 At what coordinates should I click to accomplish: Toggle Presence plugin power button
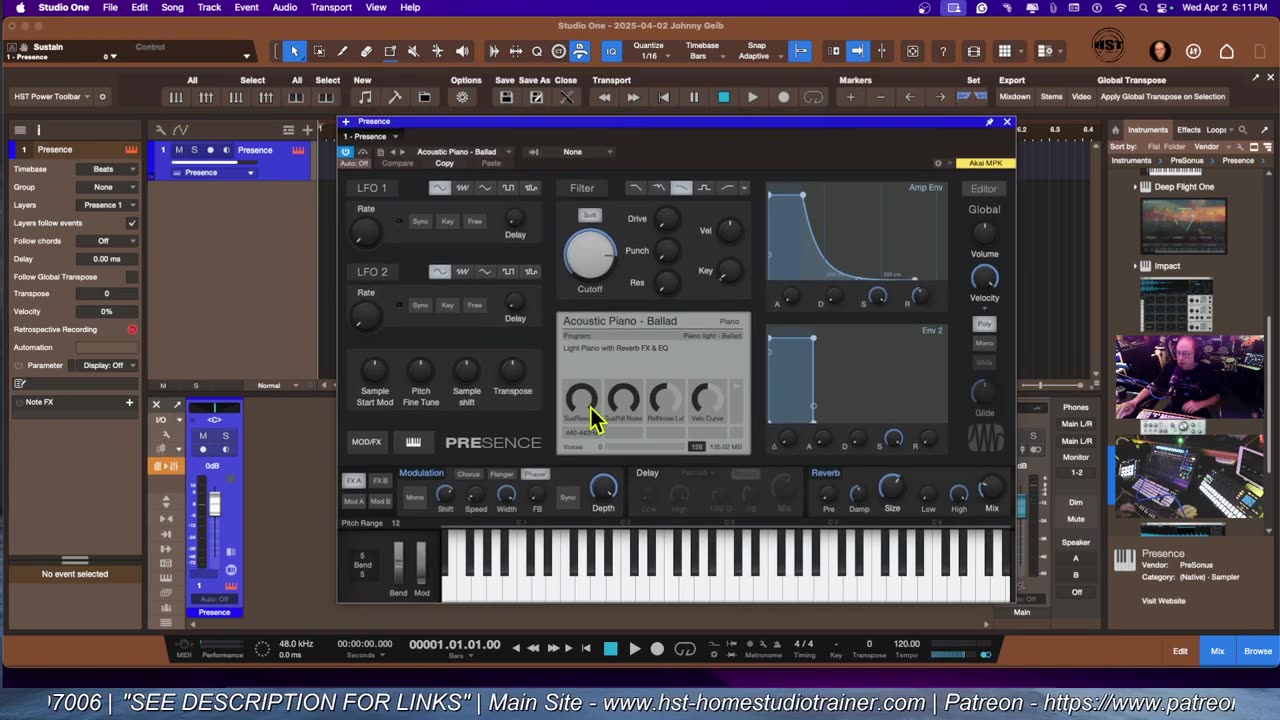coord(346,152)
